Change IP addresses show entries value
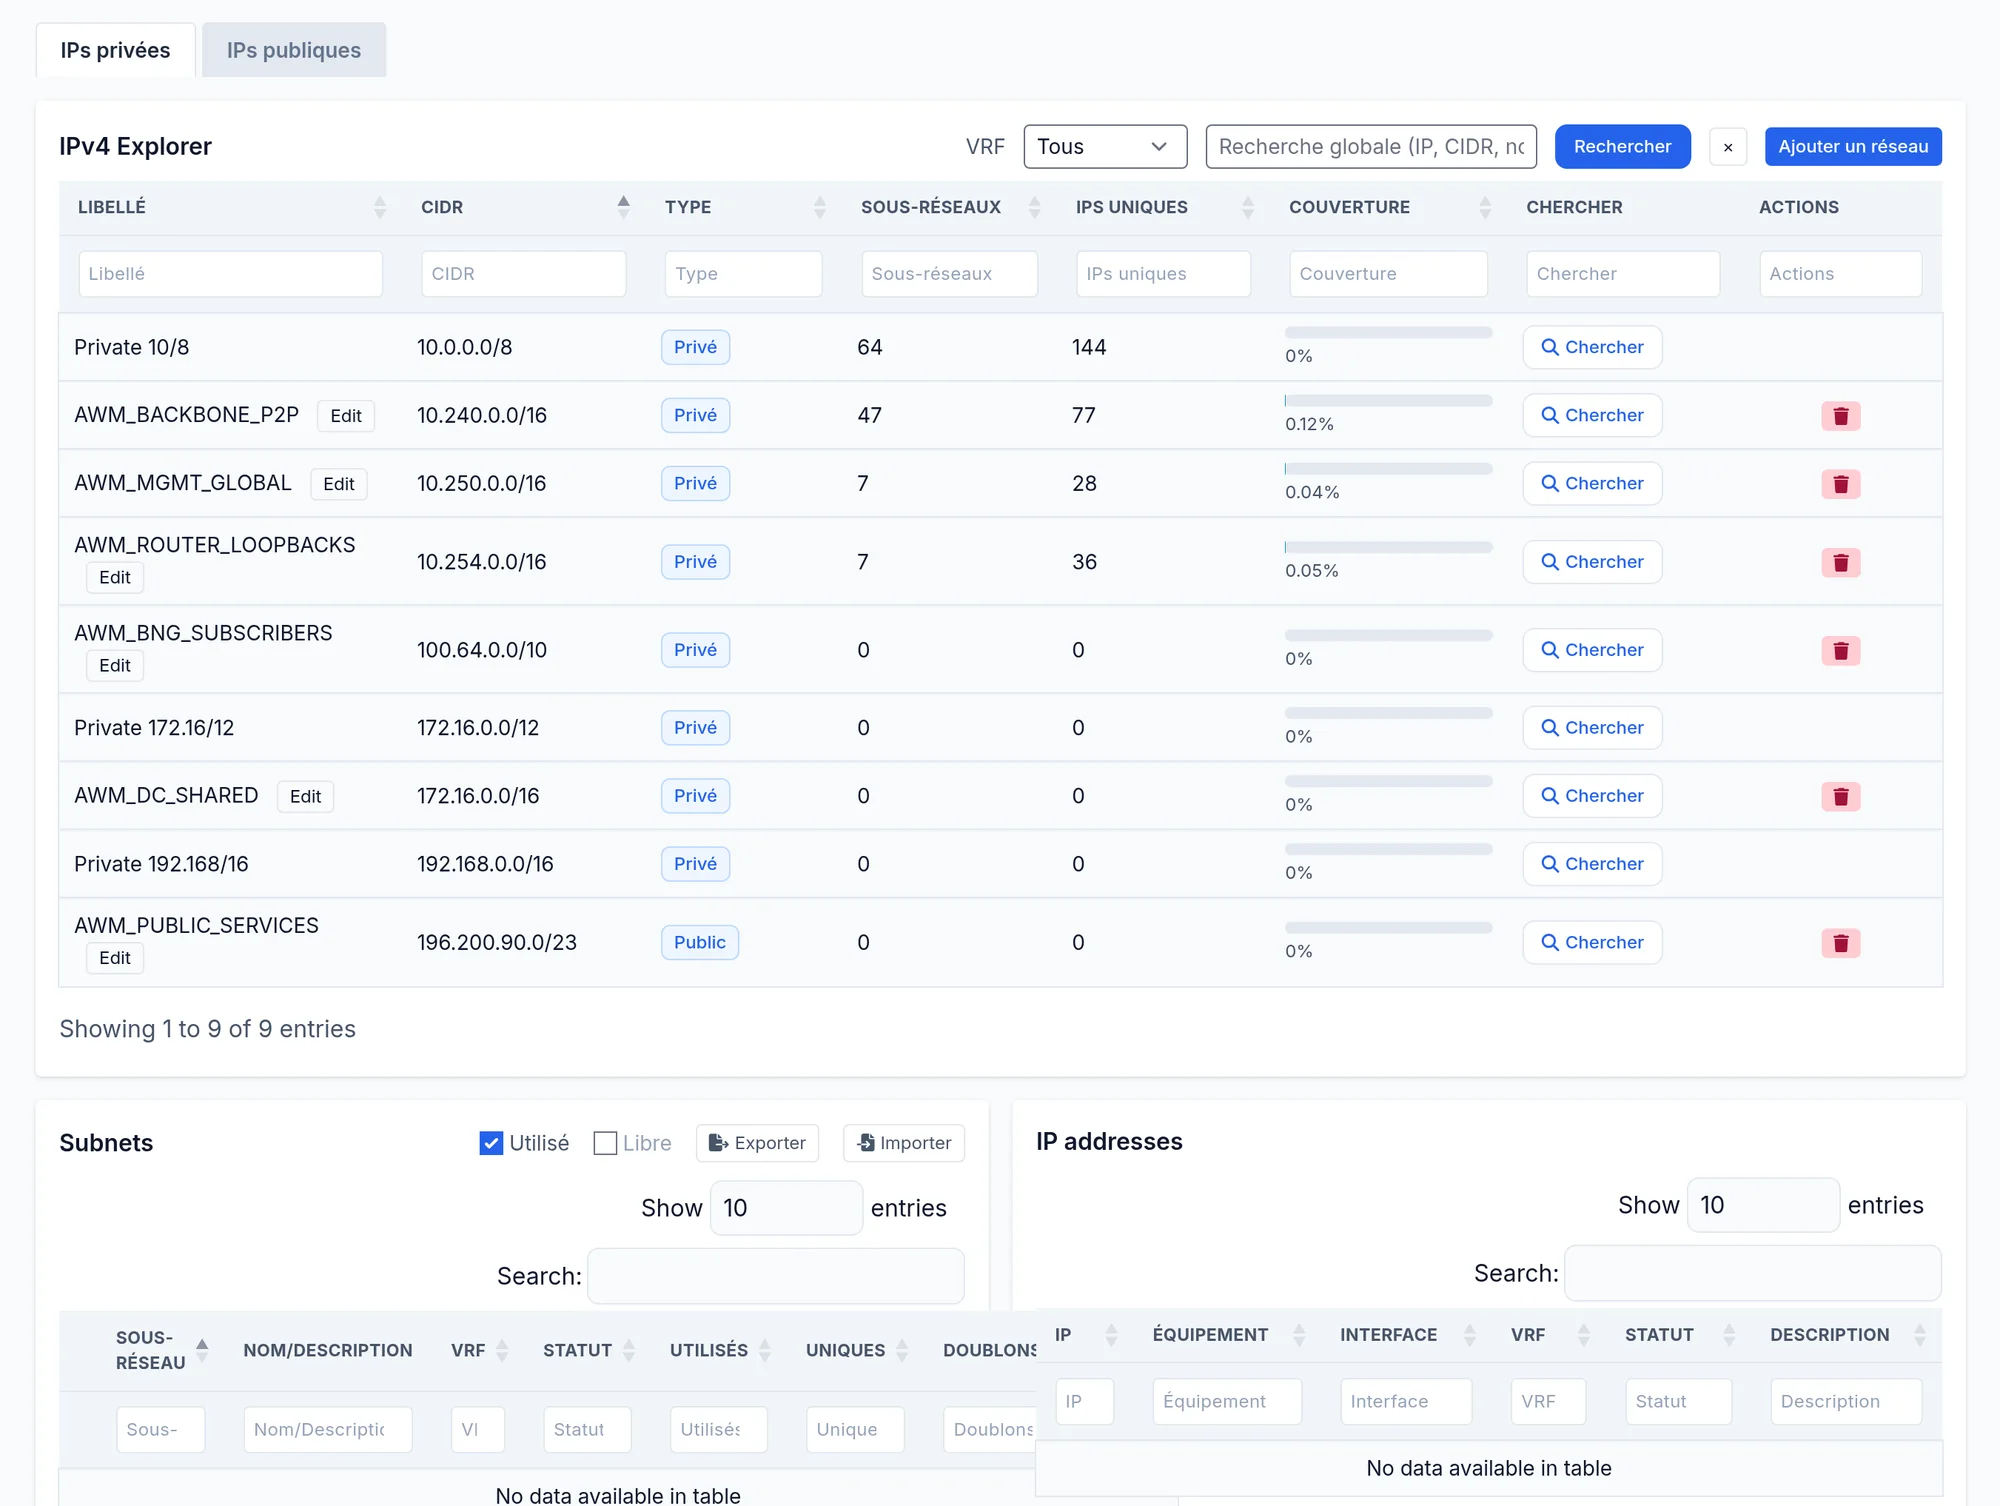The height and width of the screenshot is (1506, 2000). pyautogui.click(x=1763, y=1205)
